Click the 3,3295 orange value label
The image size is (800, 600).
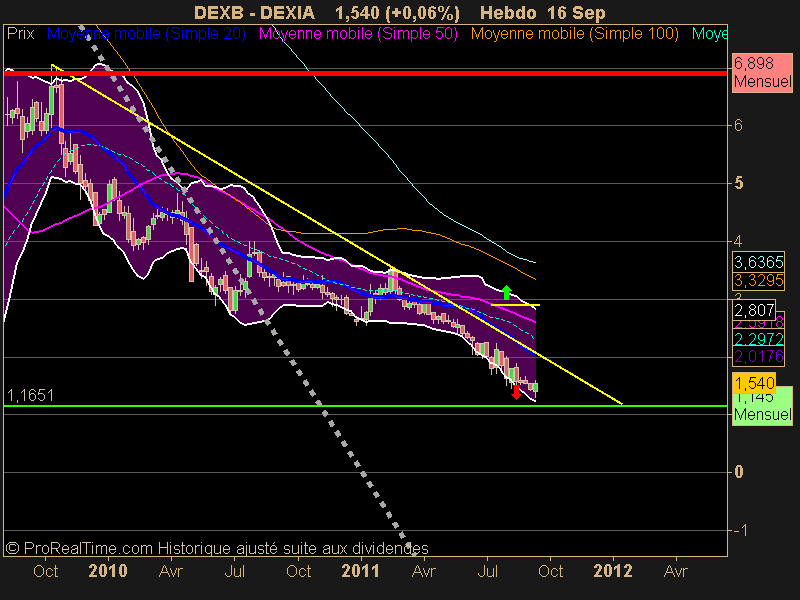pyautogui.click(x=758, y=280)
